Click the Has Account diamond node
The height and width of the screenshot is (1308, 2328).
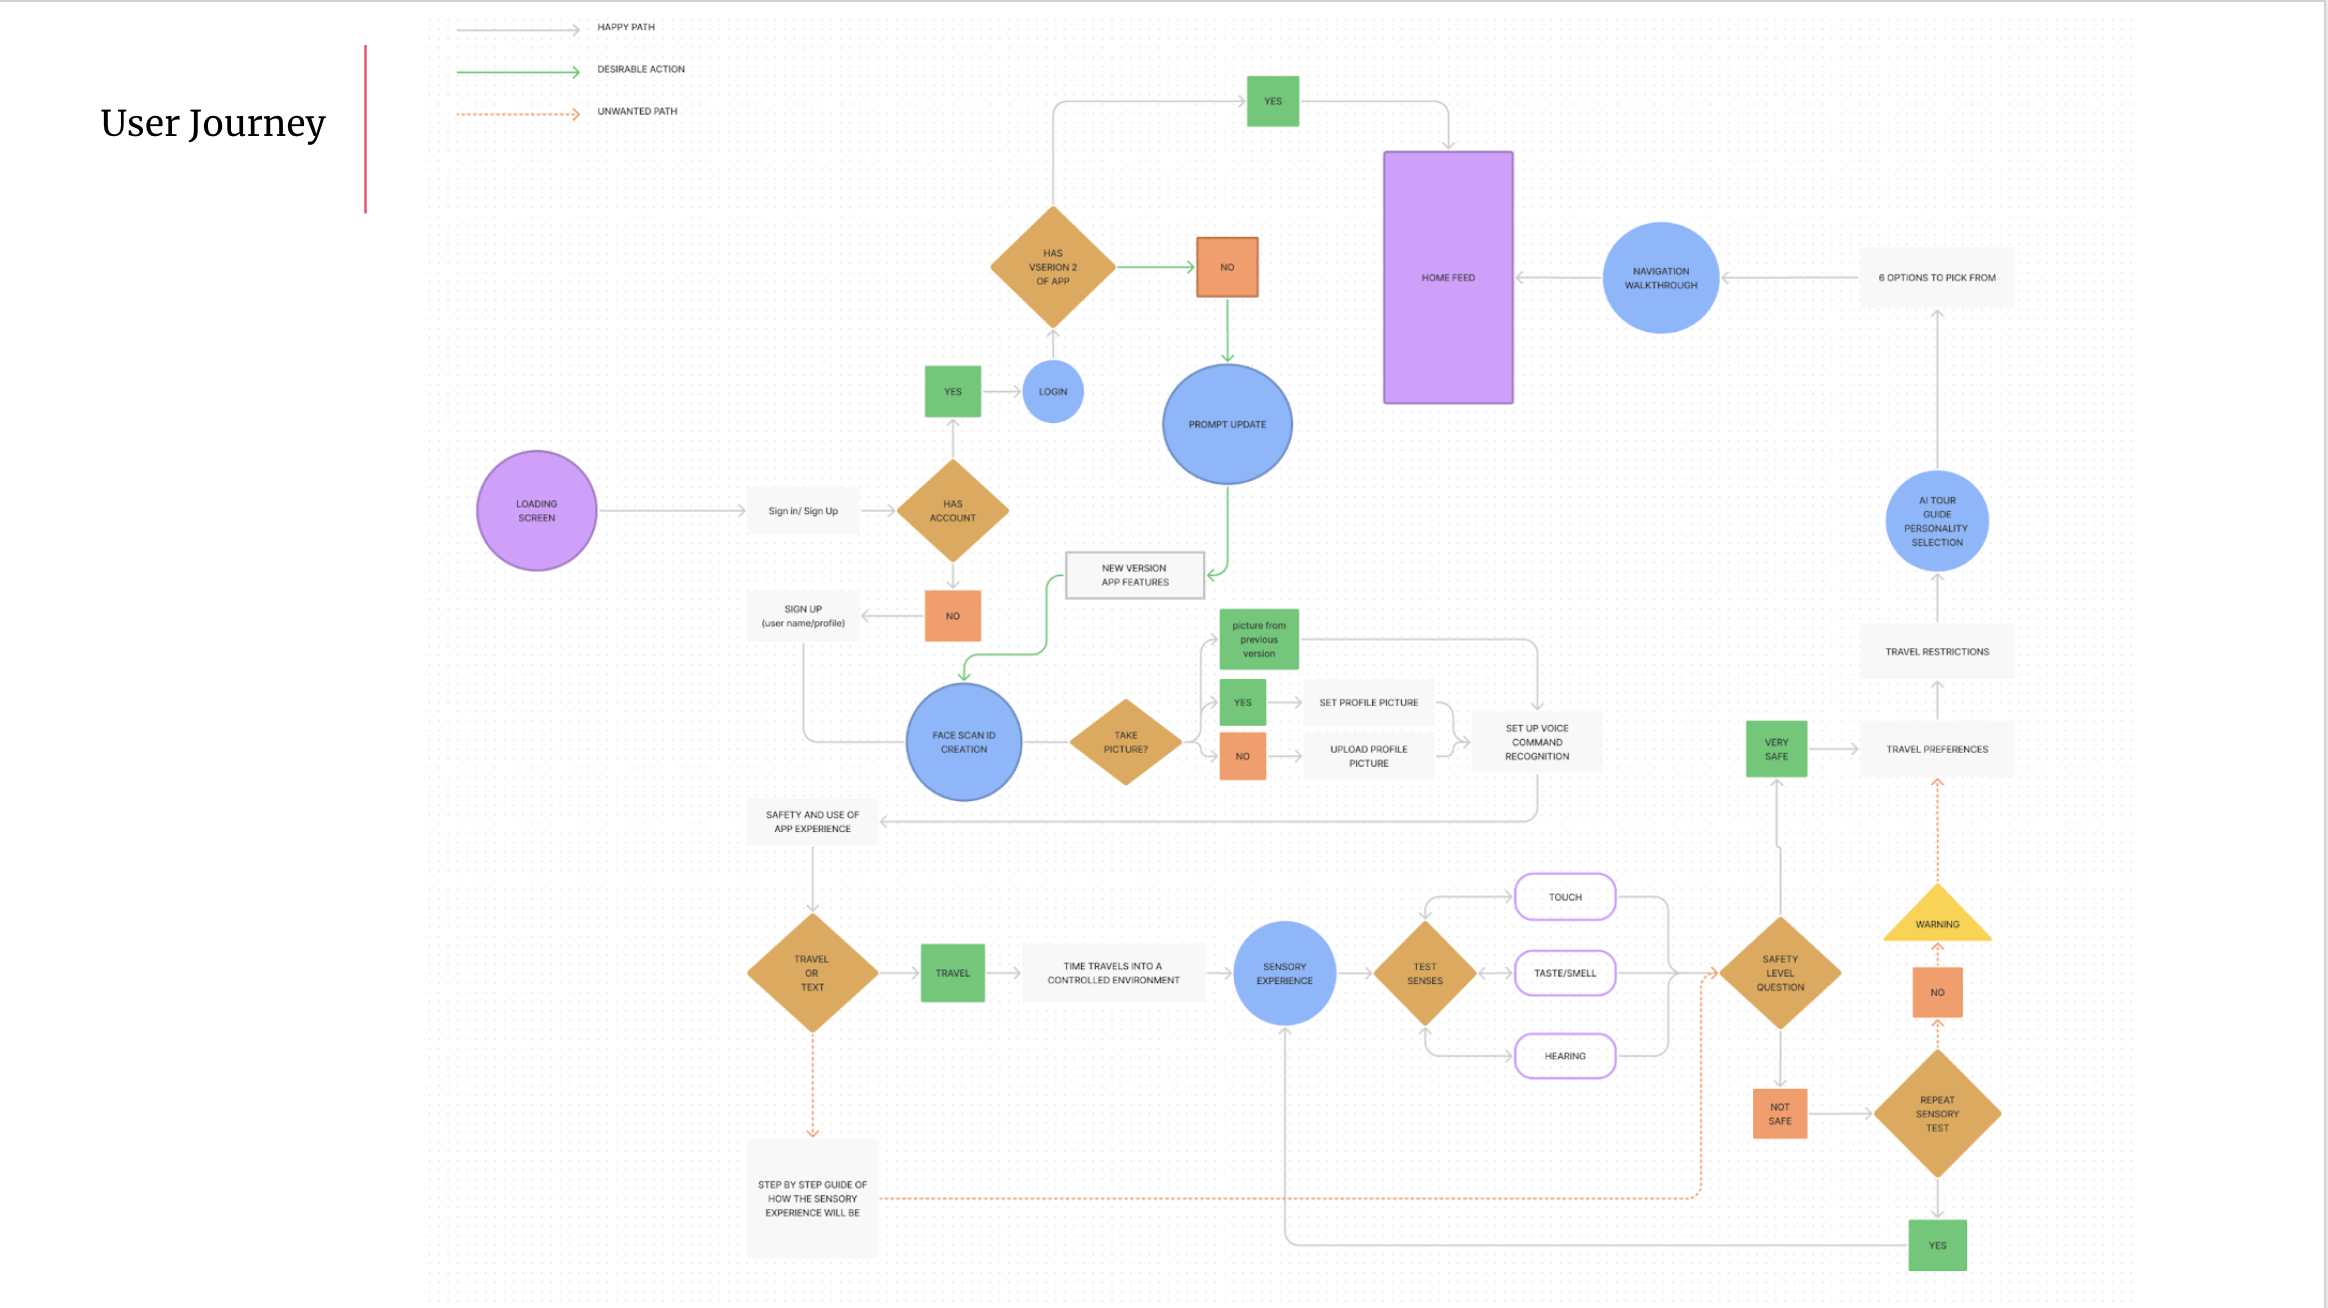952,511
